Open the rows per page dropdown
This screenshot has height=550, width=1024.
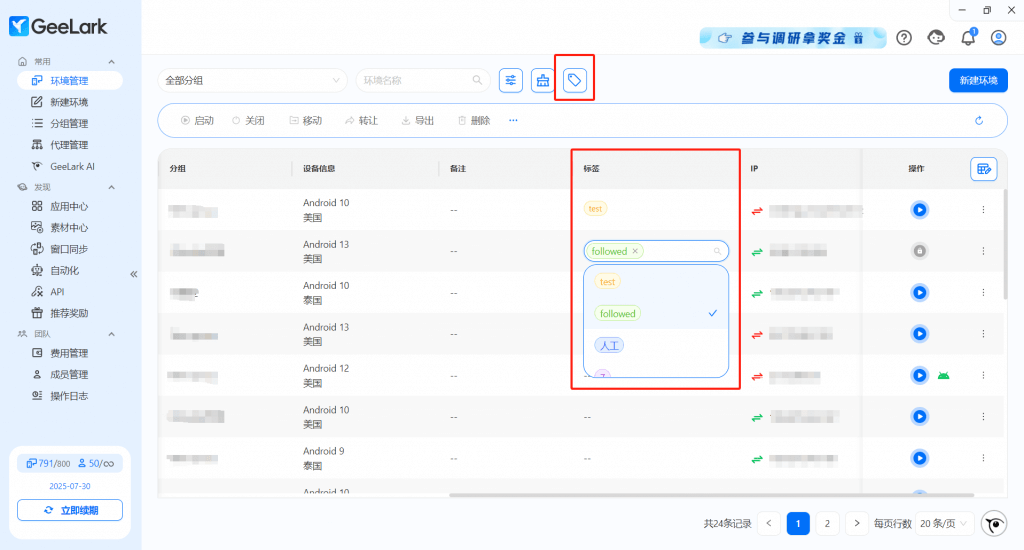click(x=945, y=523)
